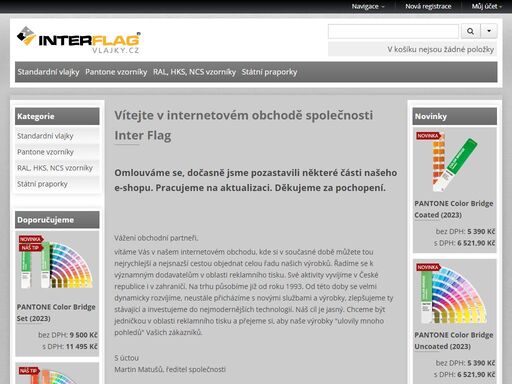
Task: Open the empty cart summary bar
Action: tap(412, 49)
